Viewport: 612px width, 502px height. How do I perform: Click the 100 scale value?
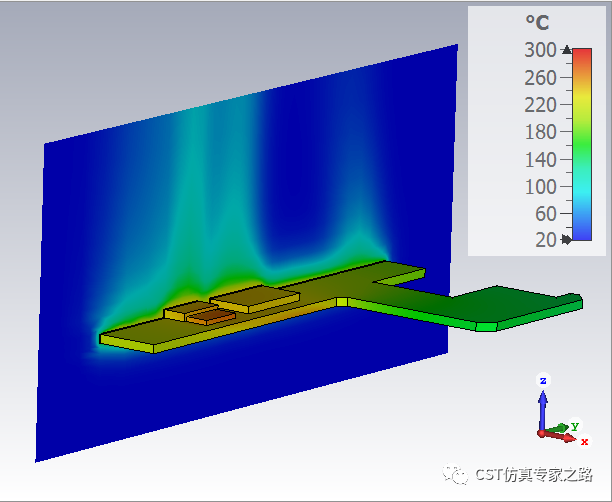click(540, 187)
